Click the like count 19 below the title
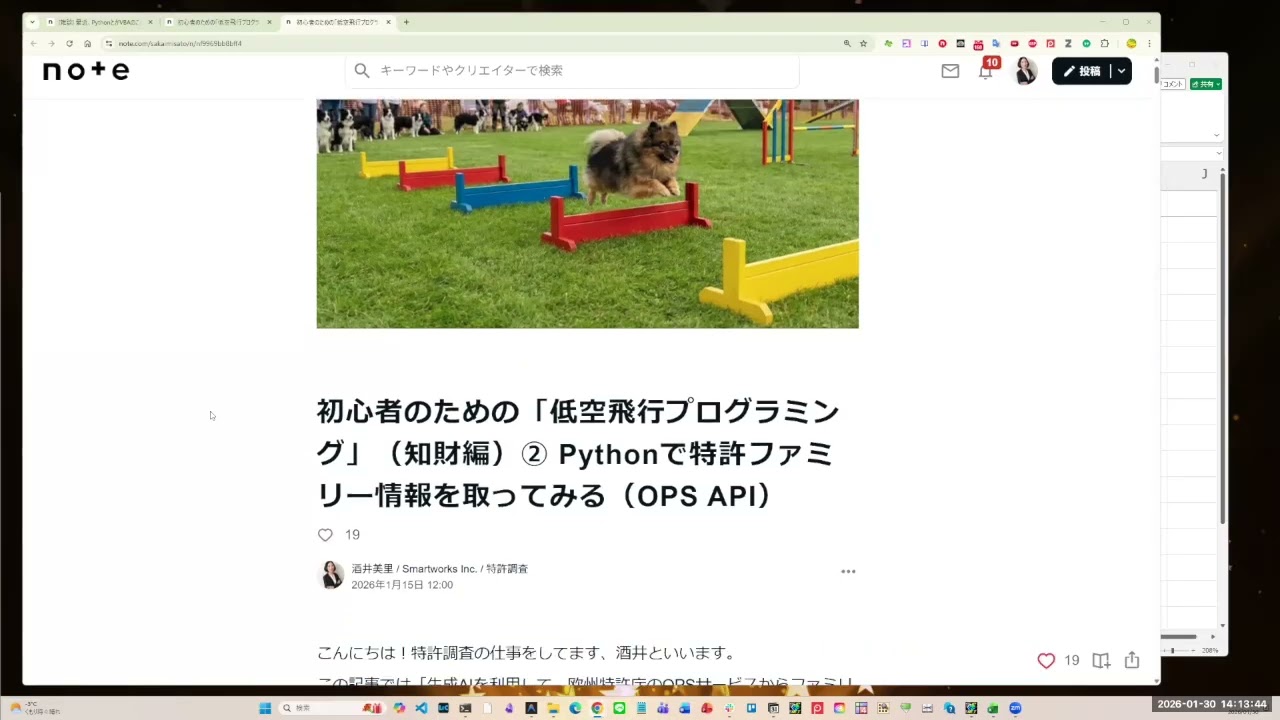This screenshot has width=1280, height=720. click(x=352, y=535)
